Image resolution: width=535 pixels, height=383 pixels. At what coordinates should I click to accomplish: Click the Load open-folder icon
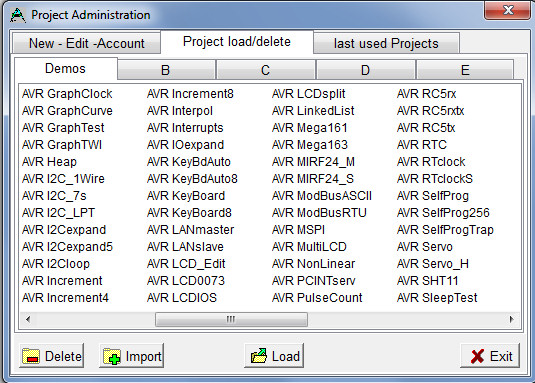tap(259, 356)
